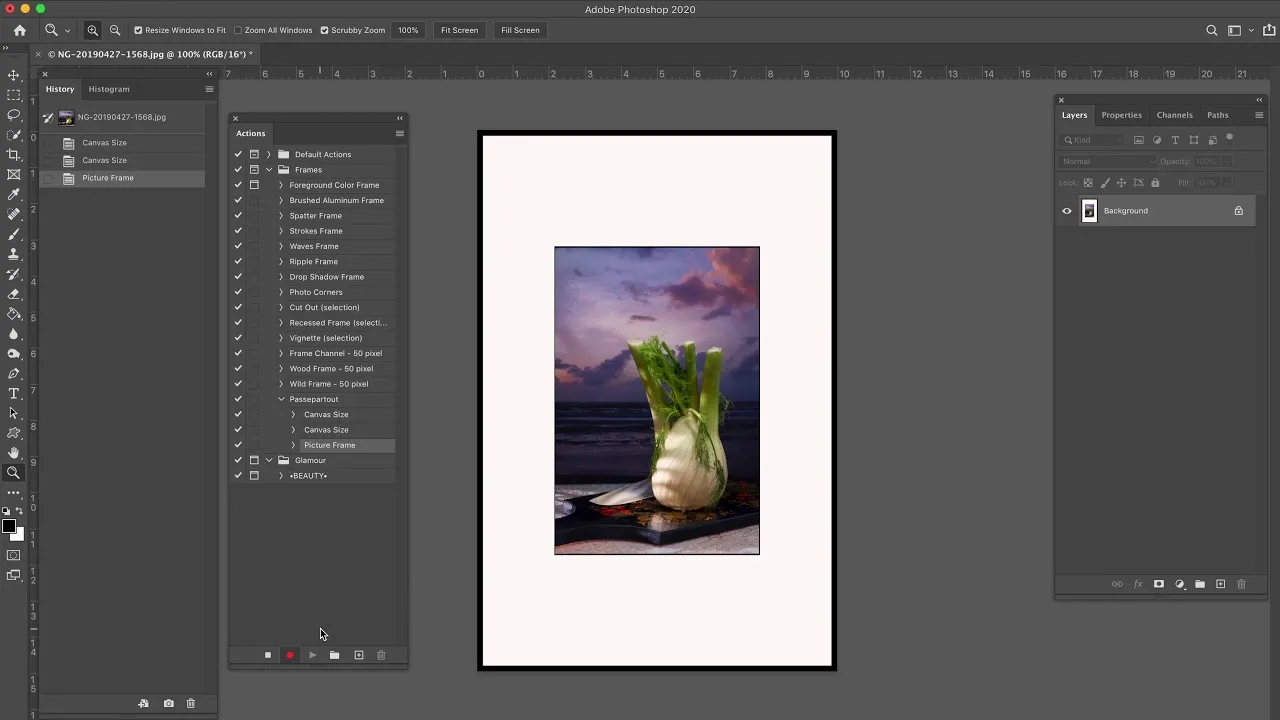The width and height of the screenshot is (1280, 720).
Task: Add a layer mask to Background
Action: point(1158,584)
